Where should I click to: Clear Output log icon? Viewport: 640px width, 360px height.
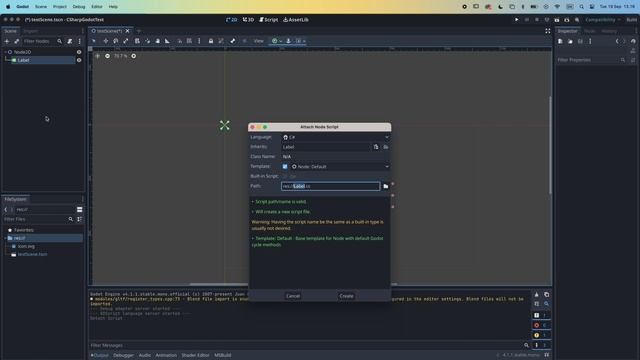536,294
